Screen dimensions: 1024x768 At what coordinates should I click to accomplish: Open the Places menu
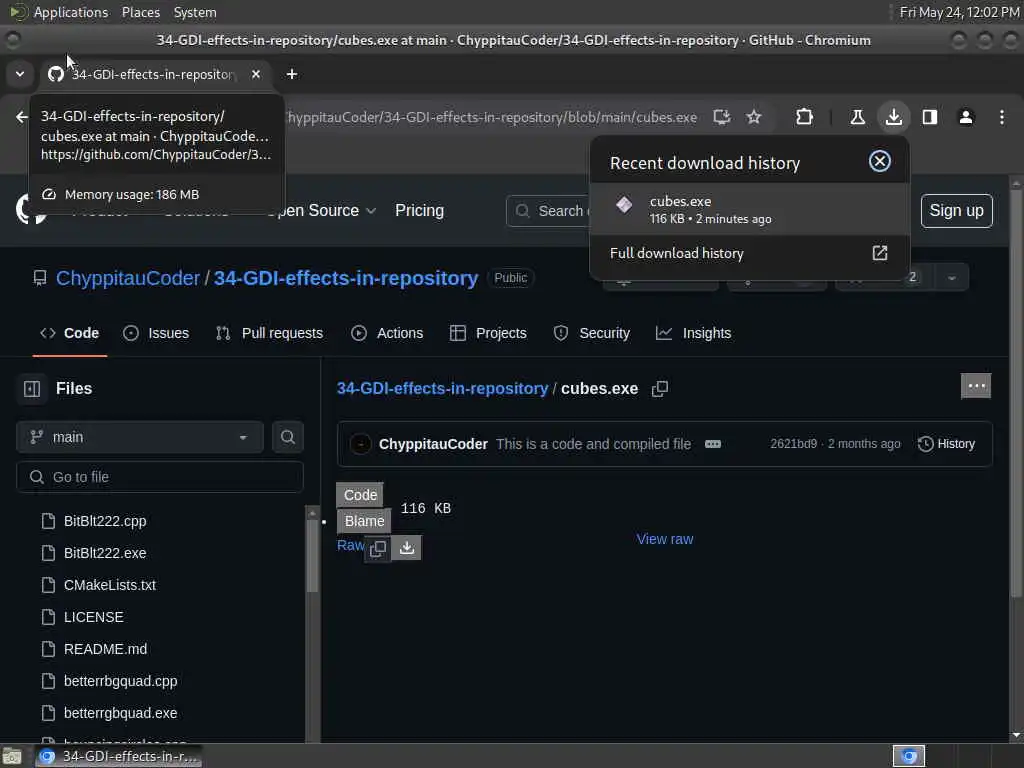click(x=140, y=12)
